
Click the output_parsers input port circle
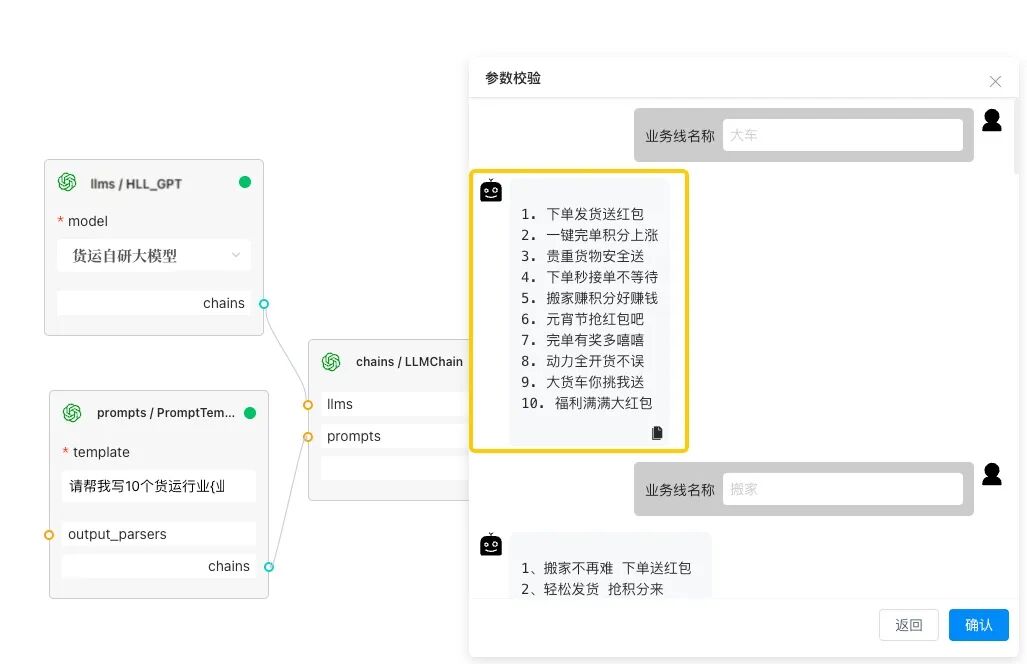(x=49, y=535)
